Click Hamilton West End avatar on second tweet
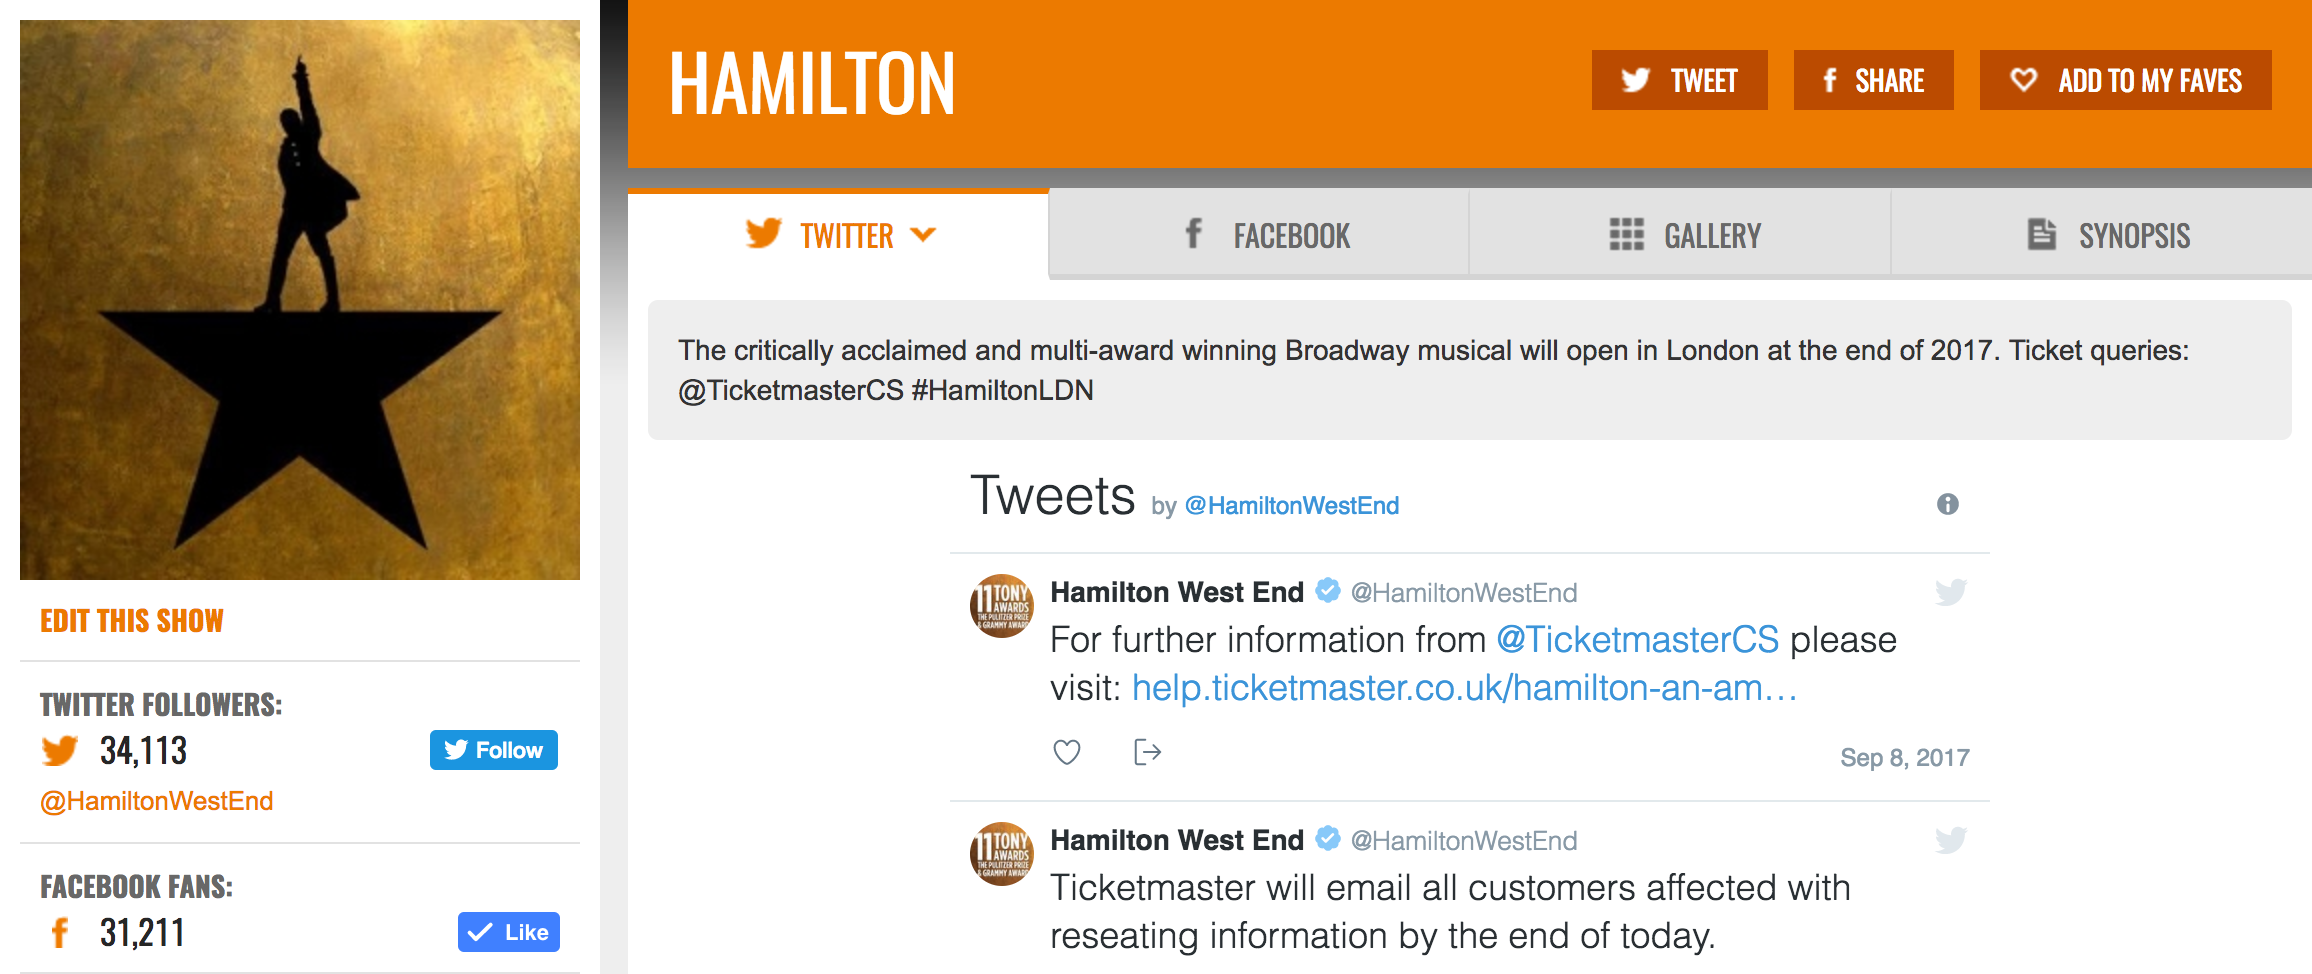Screen dimensions: 2312x974 tap(1002, 854)
